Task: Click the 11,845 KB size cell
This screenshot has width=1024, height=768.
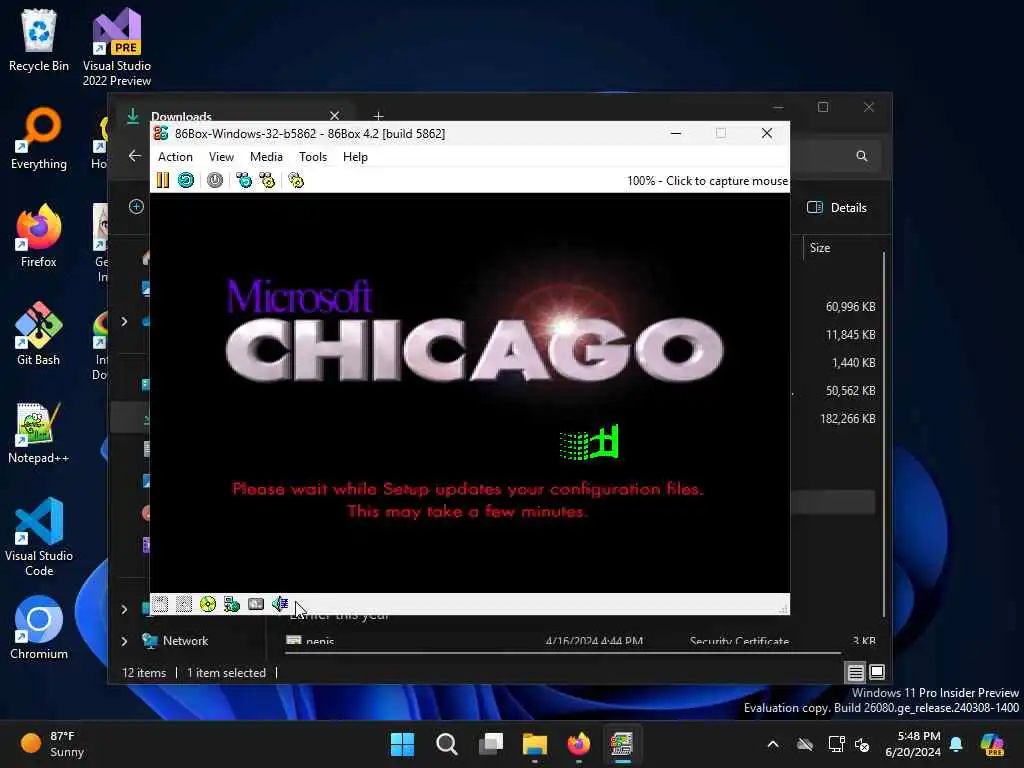Action: click(x=850, y=334)
